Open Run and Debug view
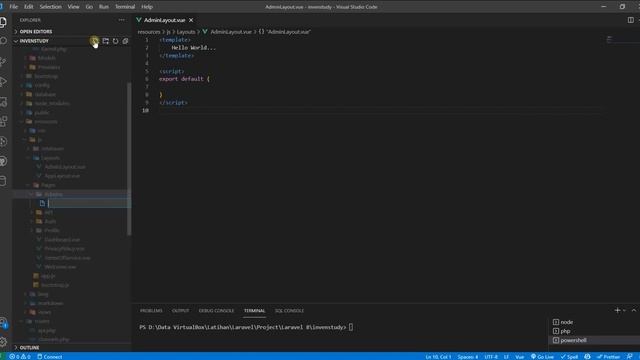The height and width of the screenshot is (360, 640). point(3,81)
